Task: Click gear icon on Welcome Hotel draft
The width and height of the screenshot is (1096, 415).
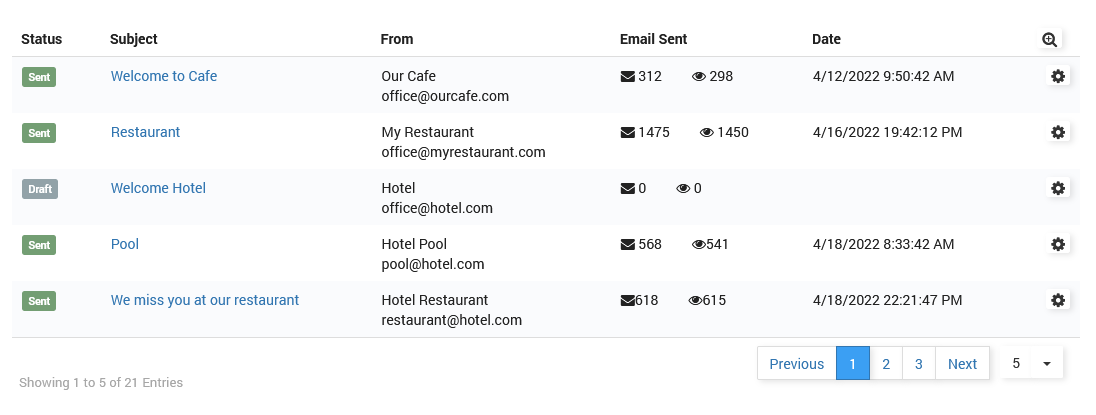Action: coord(1058,188)
